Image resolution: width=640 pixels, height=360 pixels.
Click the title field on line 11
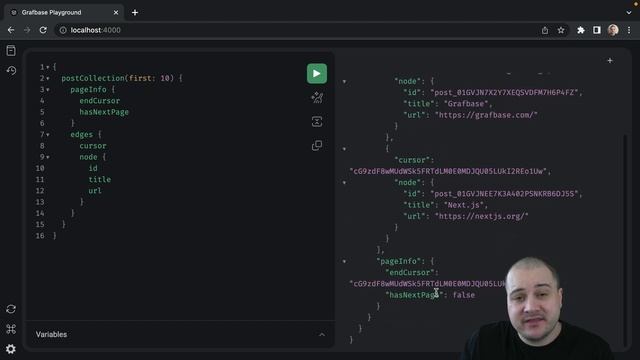(100, 179)
